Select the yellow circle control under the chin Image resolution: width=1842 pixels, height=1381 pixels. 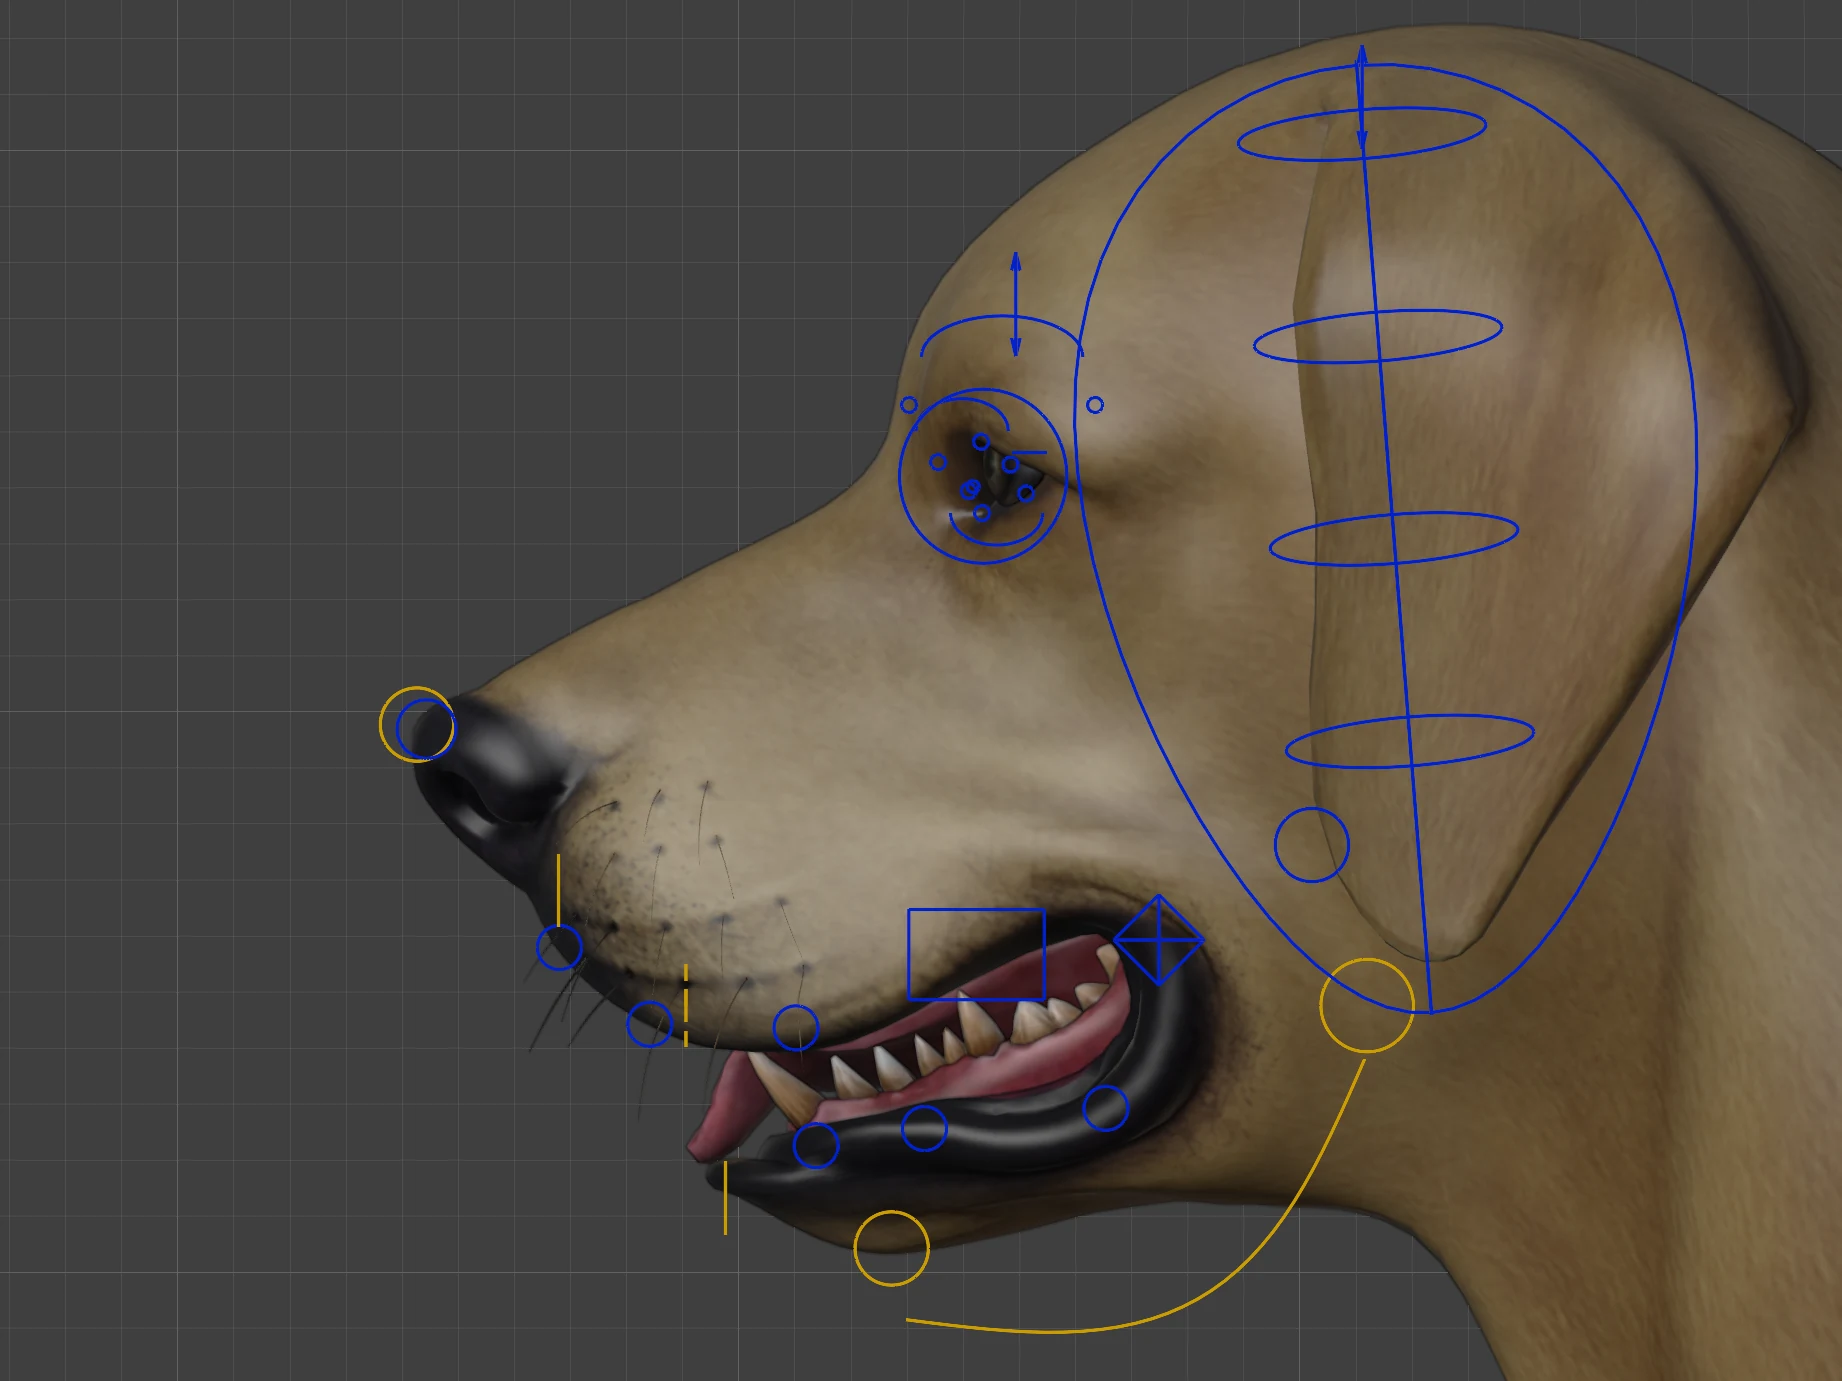[x=891, y=1248]
